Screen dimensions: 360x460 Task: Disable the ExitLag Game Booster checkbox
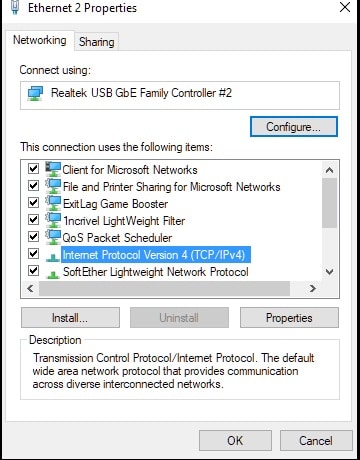click(x=33, y=203)
